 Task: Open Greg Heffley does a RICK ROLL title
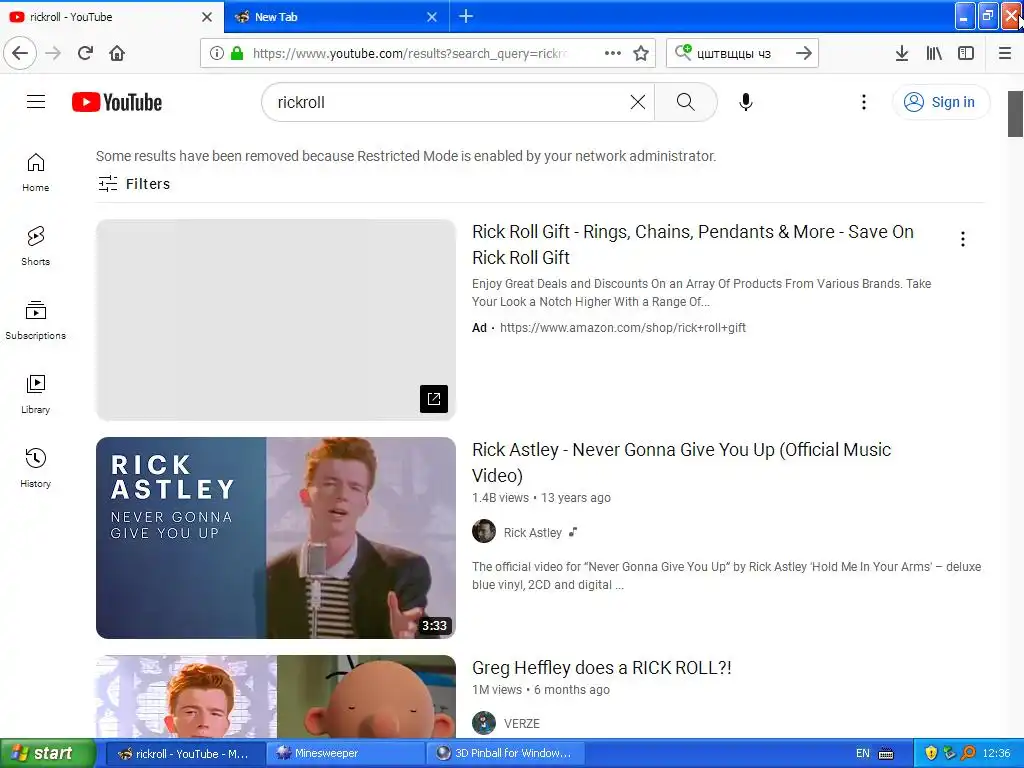coord(601,668)
